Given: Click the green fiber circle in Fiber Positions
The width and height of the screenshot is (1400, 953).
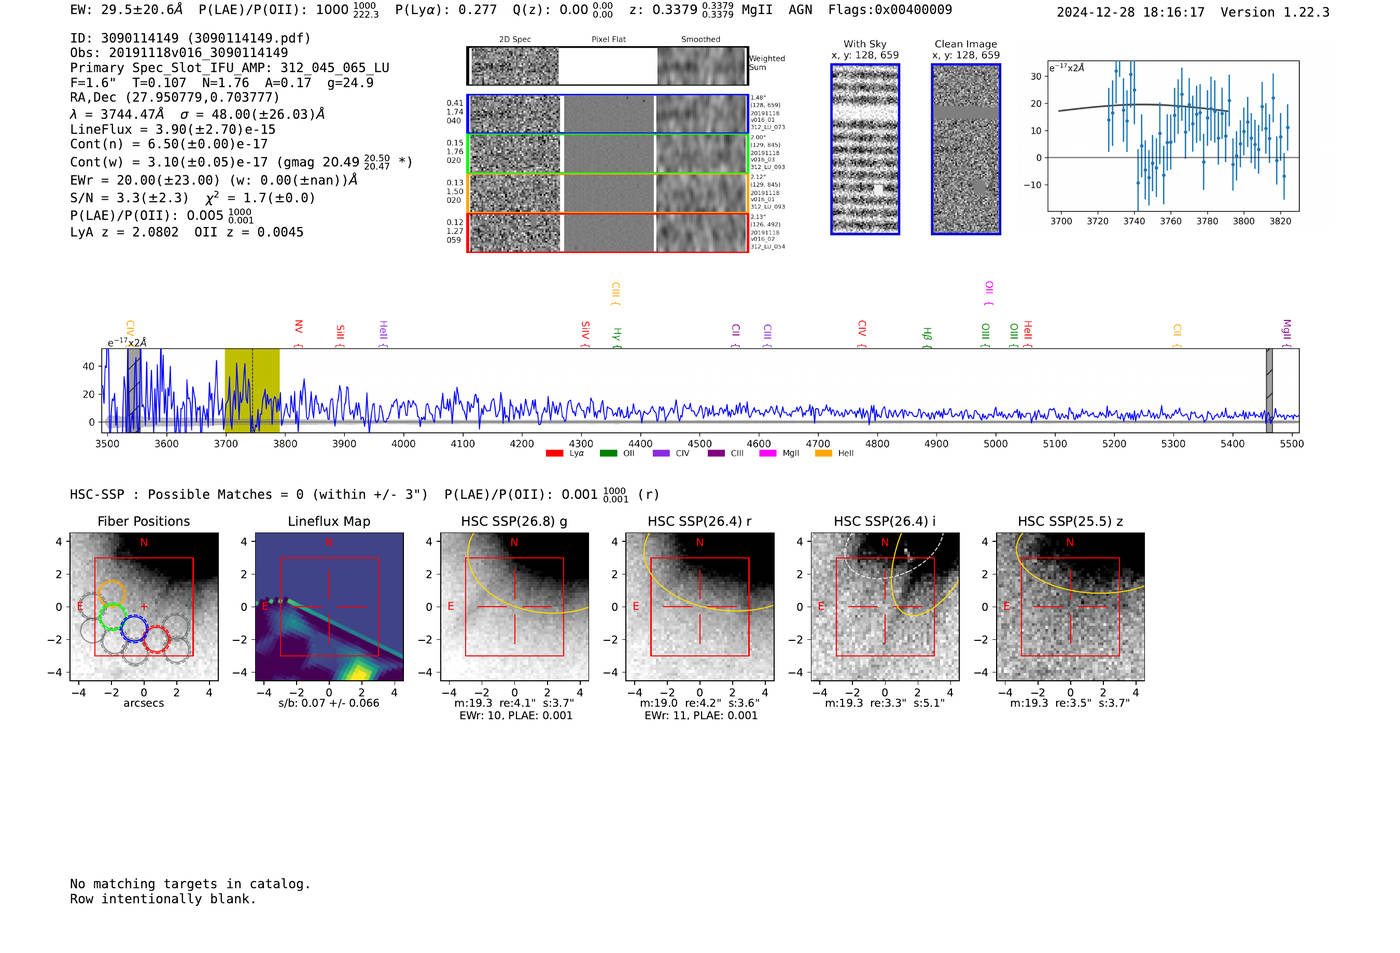Looking at the screenshot, I should tap(112, 617).
